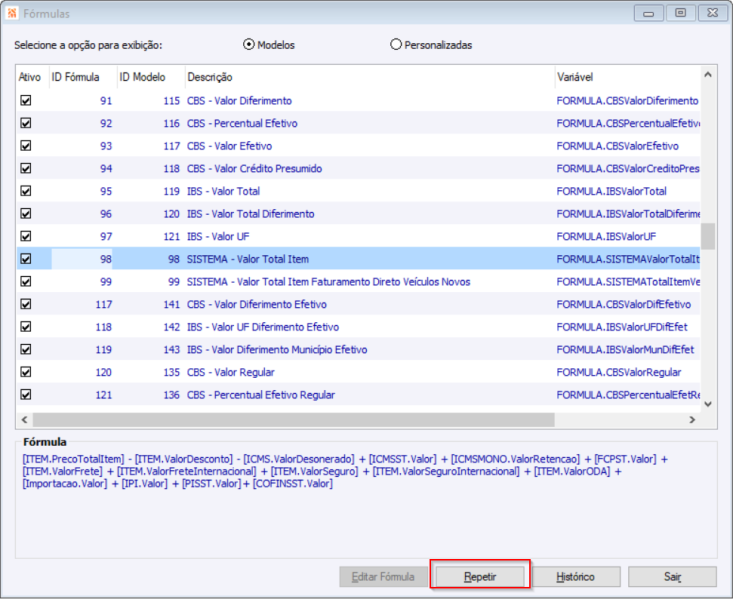The height and width of the screenshot is (599, 733).
Task: Click variable 'FORMULA.IBSValorMunDifEfet'
Action: pyautogui.click(x=625, y=349)
